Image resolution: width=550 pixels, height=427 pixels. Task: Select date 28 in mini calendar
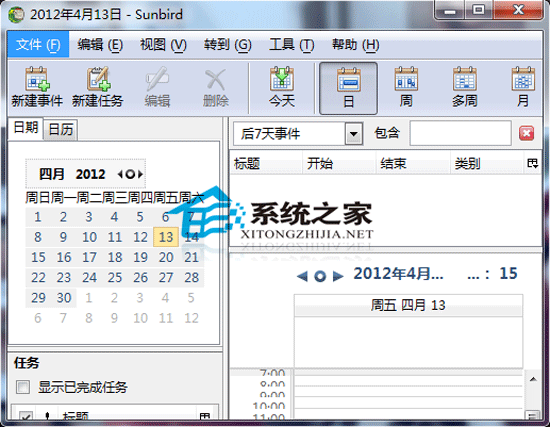click(192, 278)
